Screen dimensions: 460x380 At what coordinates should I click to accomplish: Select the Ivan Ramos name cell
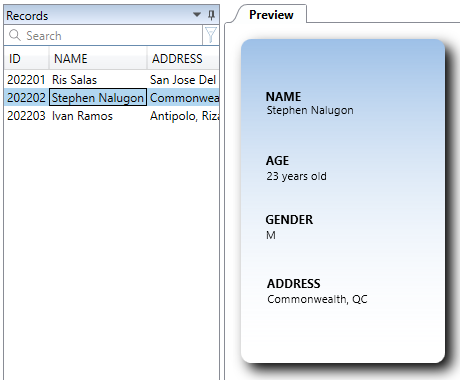coord(98,116)
